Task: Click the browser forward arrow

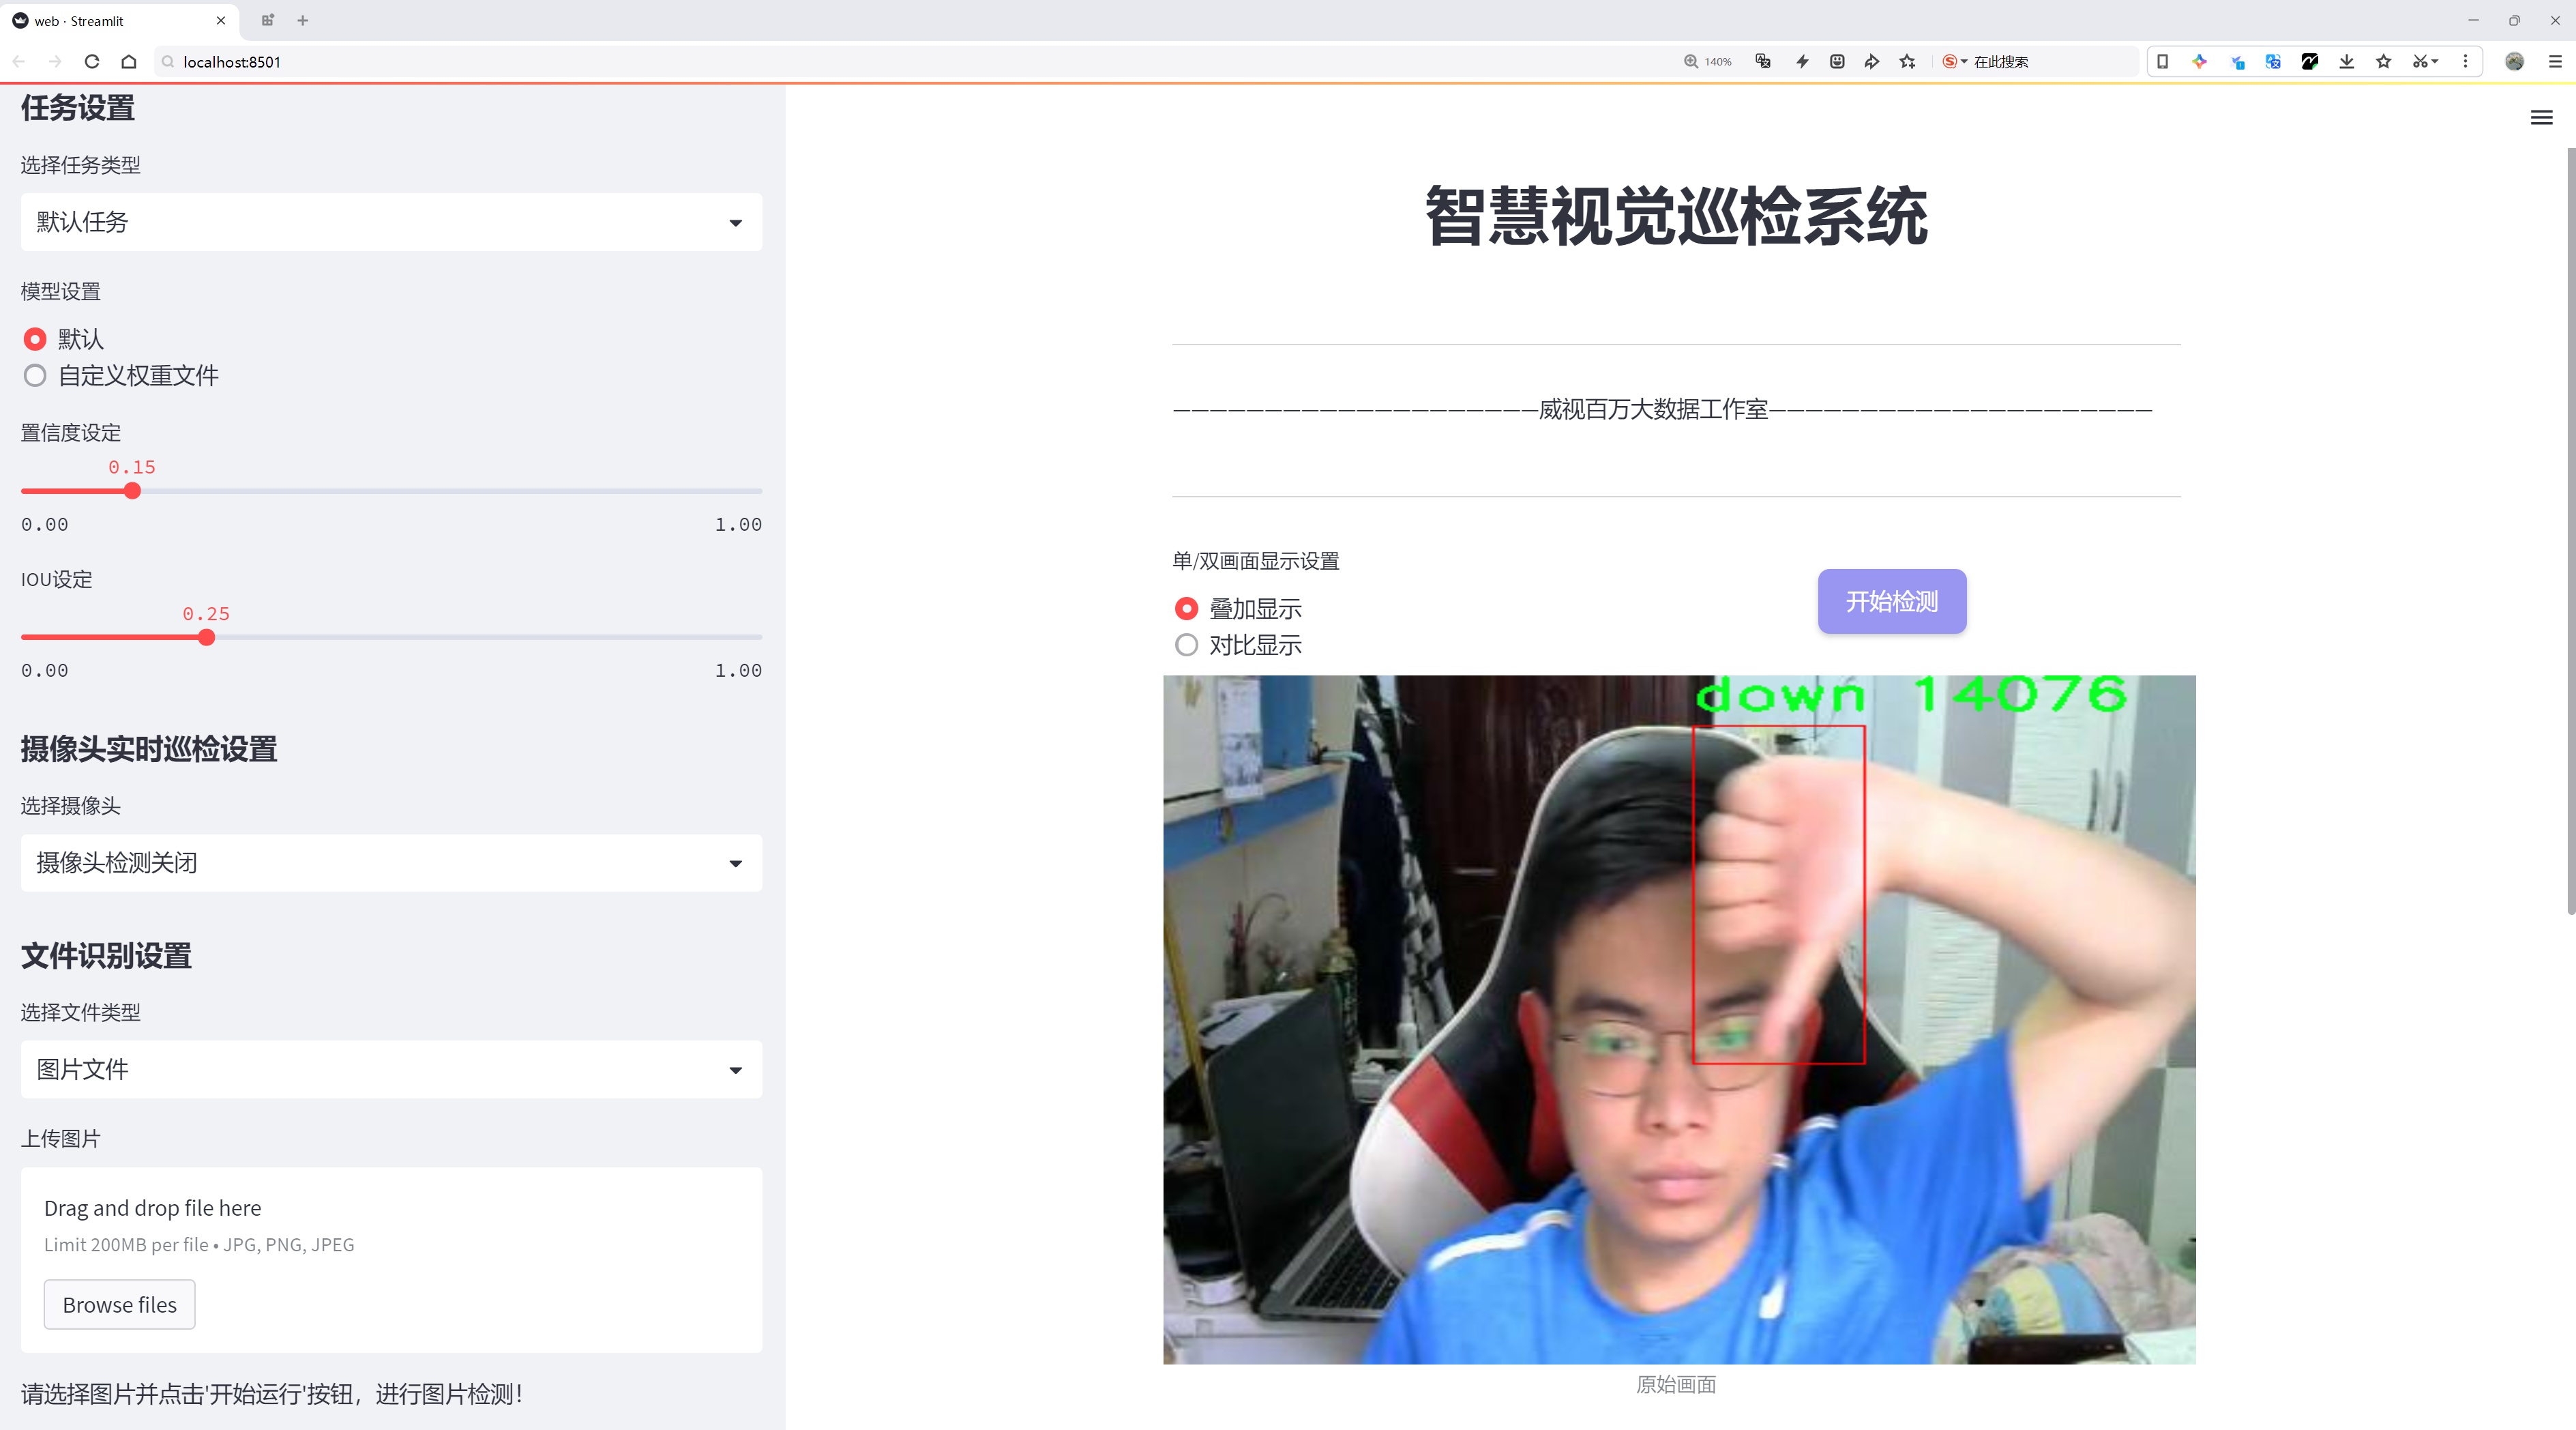Action: pyautogui.click(x=55, y=62)
